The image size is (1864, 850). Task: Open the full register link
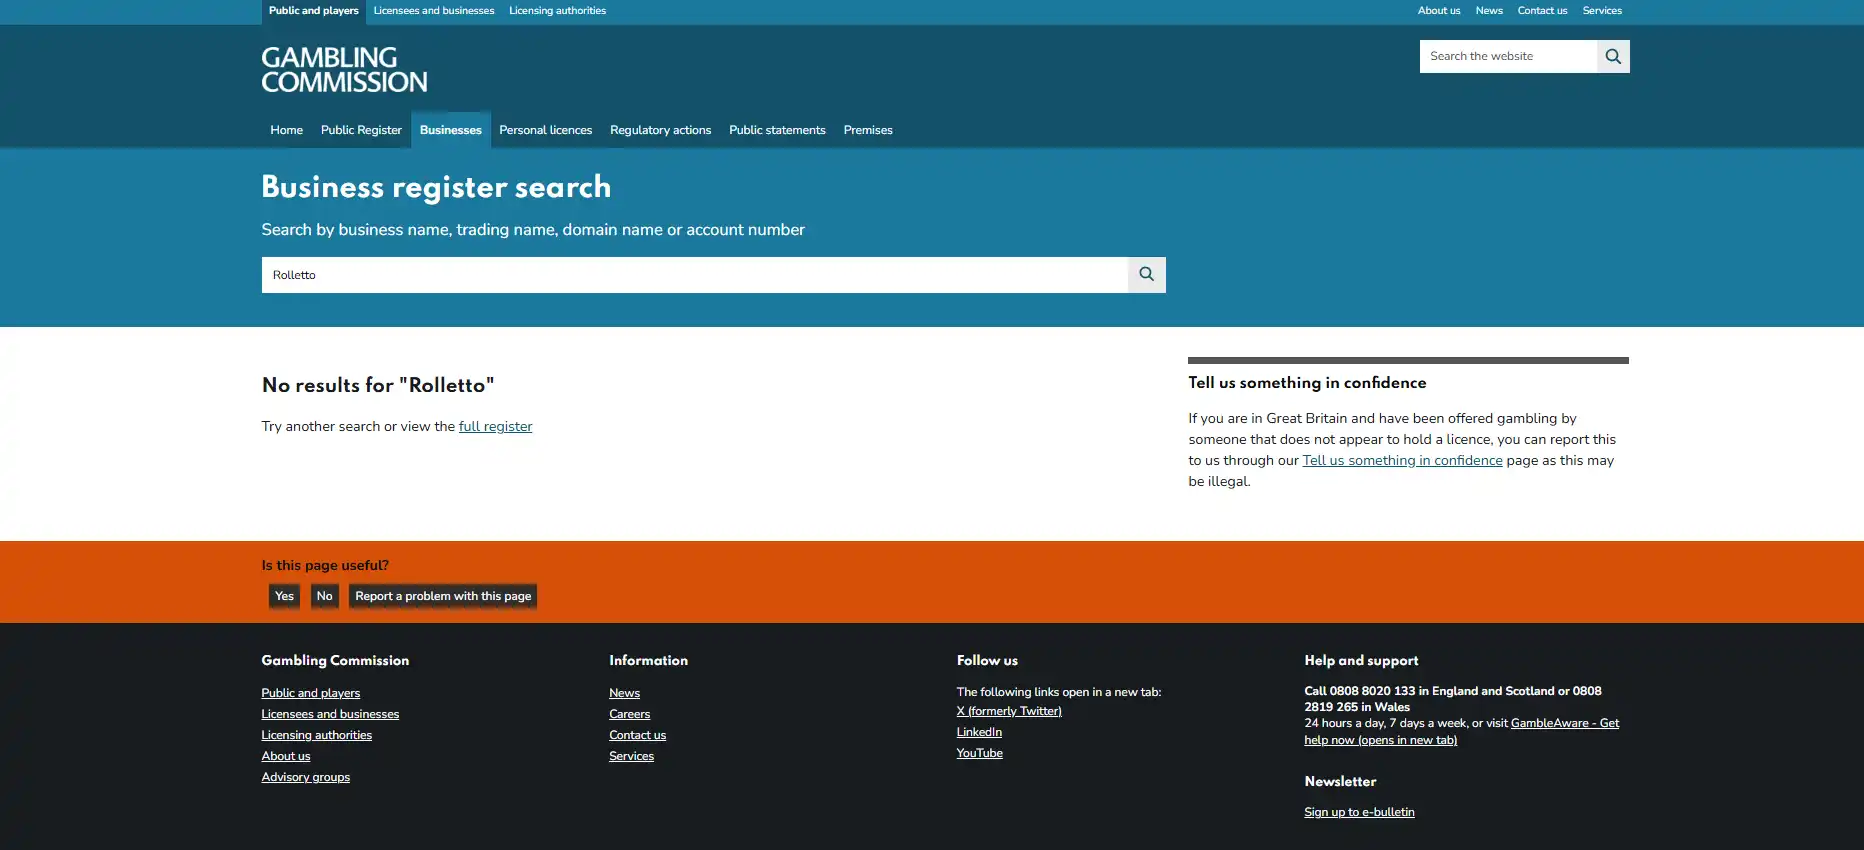click(495, 427)
